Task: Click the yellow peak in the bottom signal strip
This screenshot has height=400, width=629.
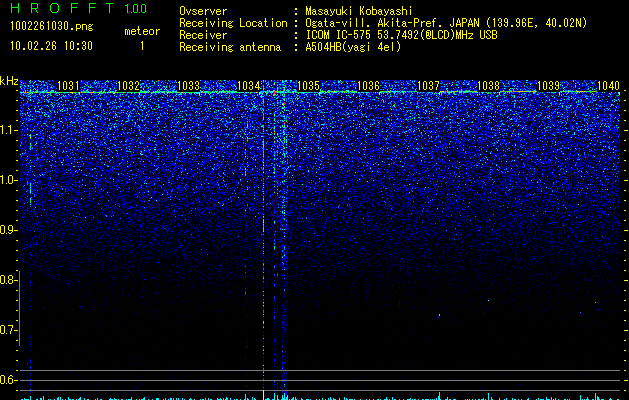Action: [263, 395]
